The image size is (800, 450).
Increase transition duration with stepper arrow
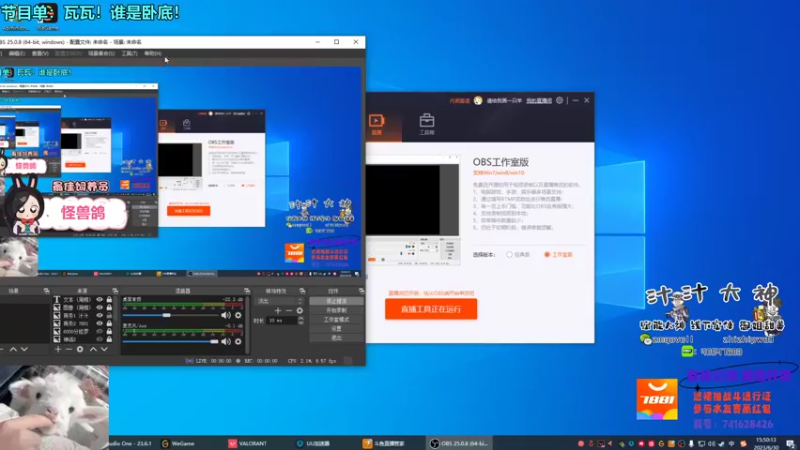tap(301, 318)
